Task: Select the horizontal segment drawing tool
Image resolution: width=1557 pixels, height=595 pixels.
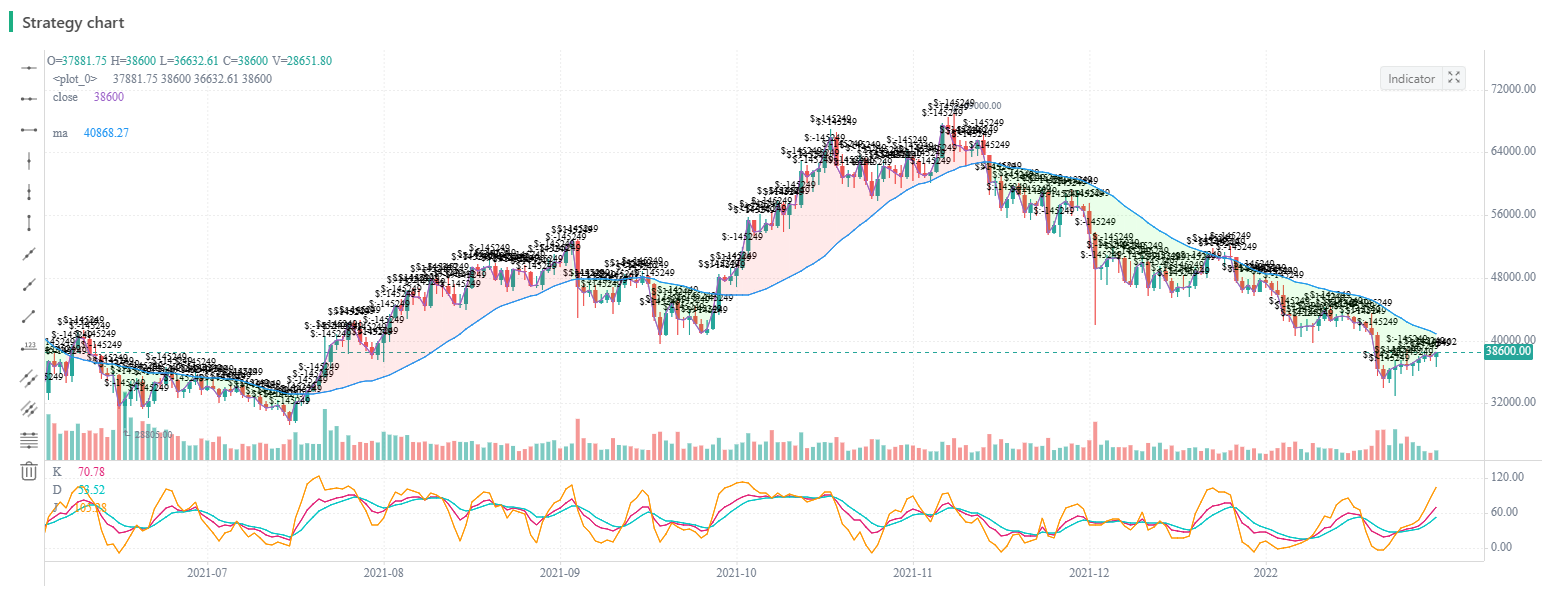Action: coord(29,130)
